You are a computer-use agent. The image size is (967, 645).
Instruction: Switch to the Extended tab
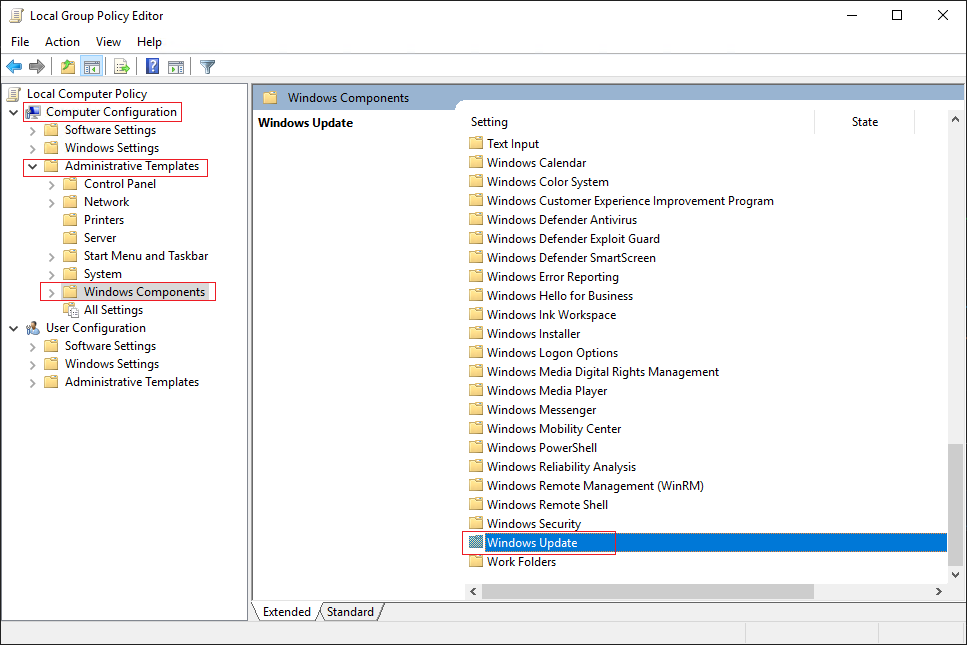click(287, 612)
